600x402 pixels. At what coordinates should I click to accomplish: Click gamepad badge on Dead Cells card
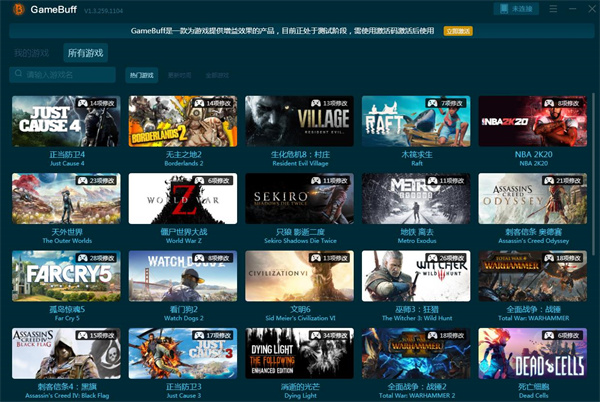pos(562,335)
